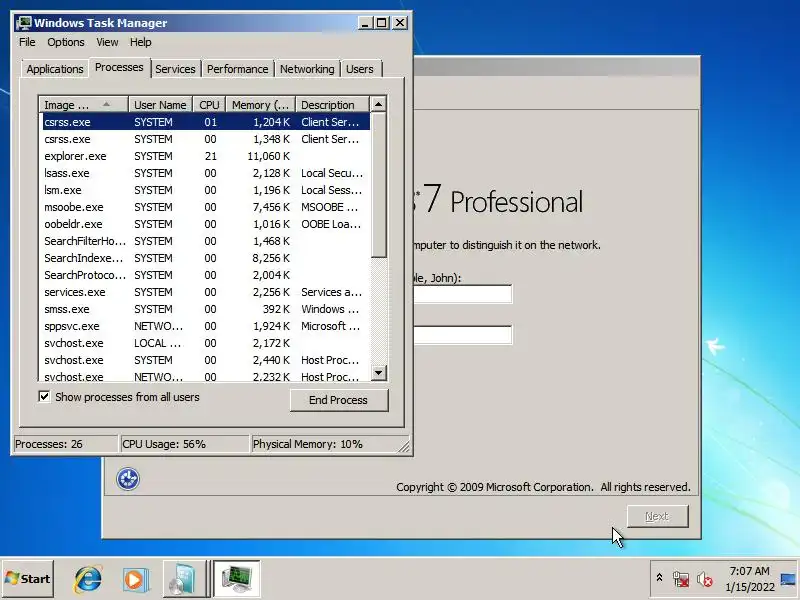800x600 pixels.
Task: Click the Ease of Access icon
Action: tap(128, 479)
